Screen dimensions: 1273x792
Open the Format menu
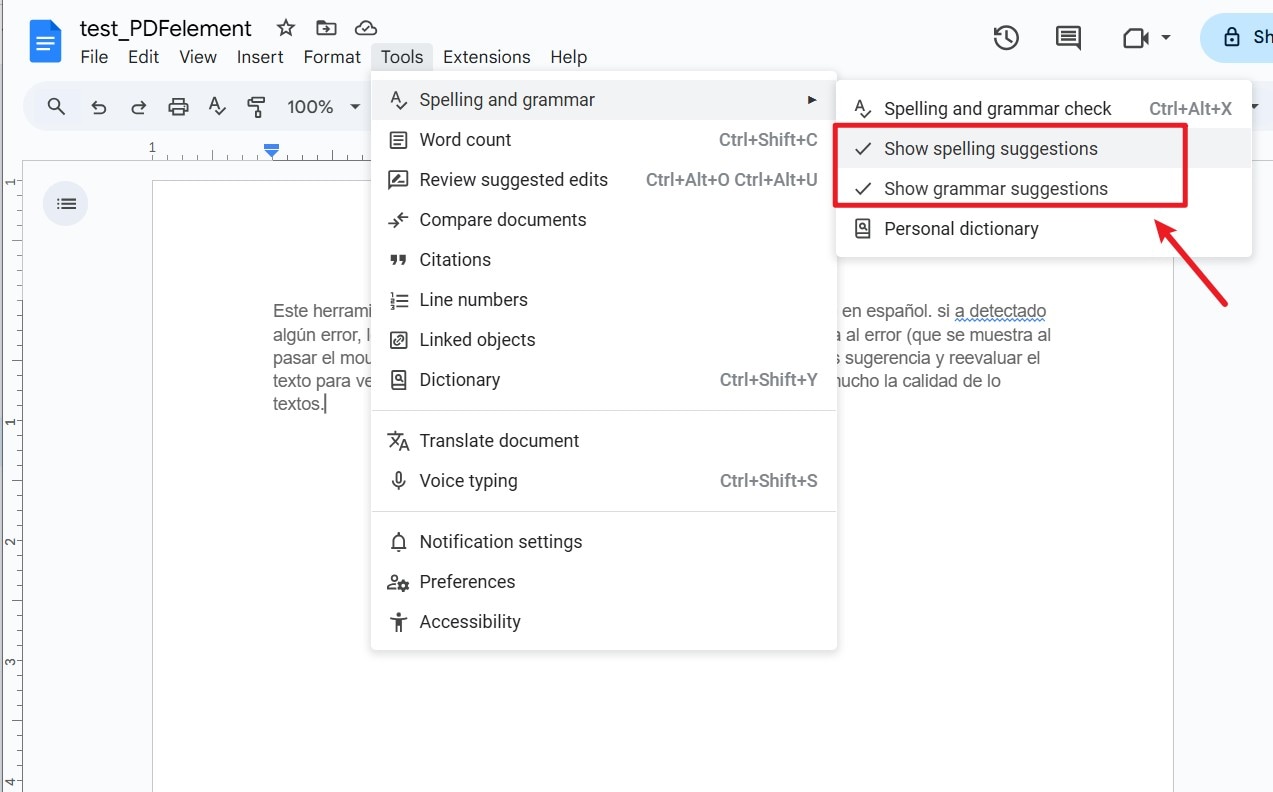(x=332, y=57)
